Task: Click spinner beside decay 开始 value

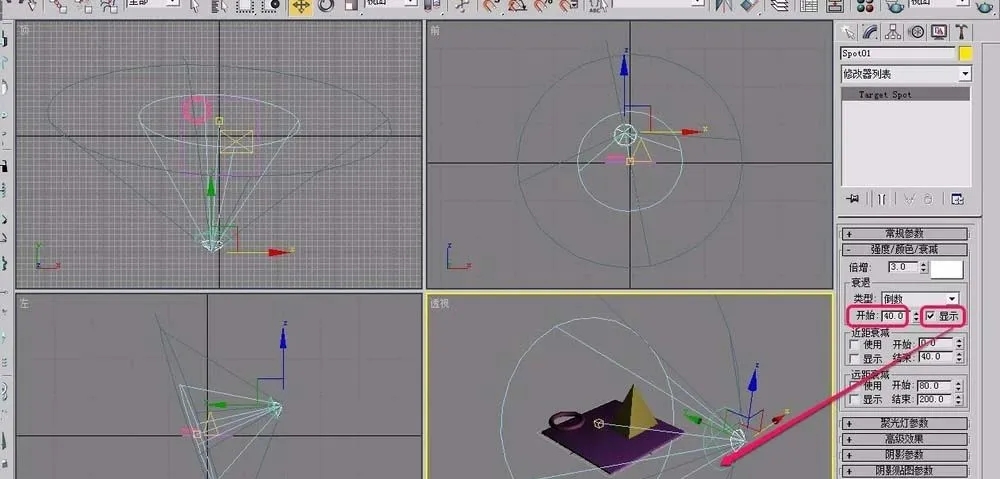Action: [x=916, y=316]
